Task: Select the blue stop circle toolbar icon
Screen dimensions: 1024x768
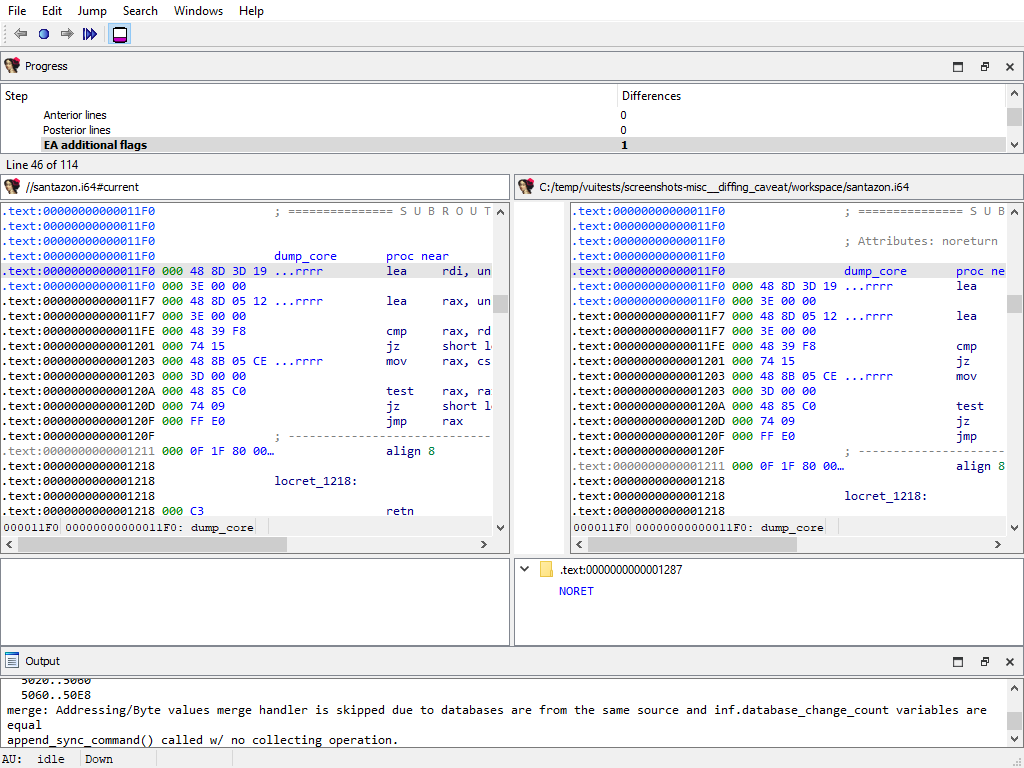Action: pyautogui.click(x=42, y=33)
